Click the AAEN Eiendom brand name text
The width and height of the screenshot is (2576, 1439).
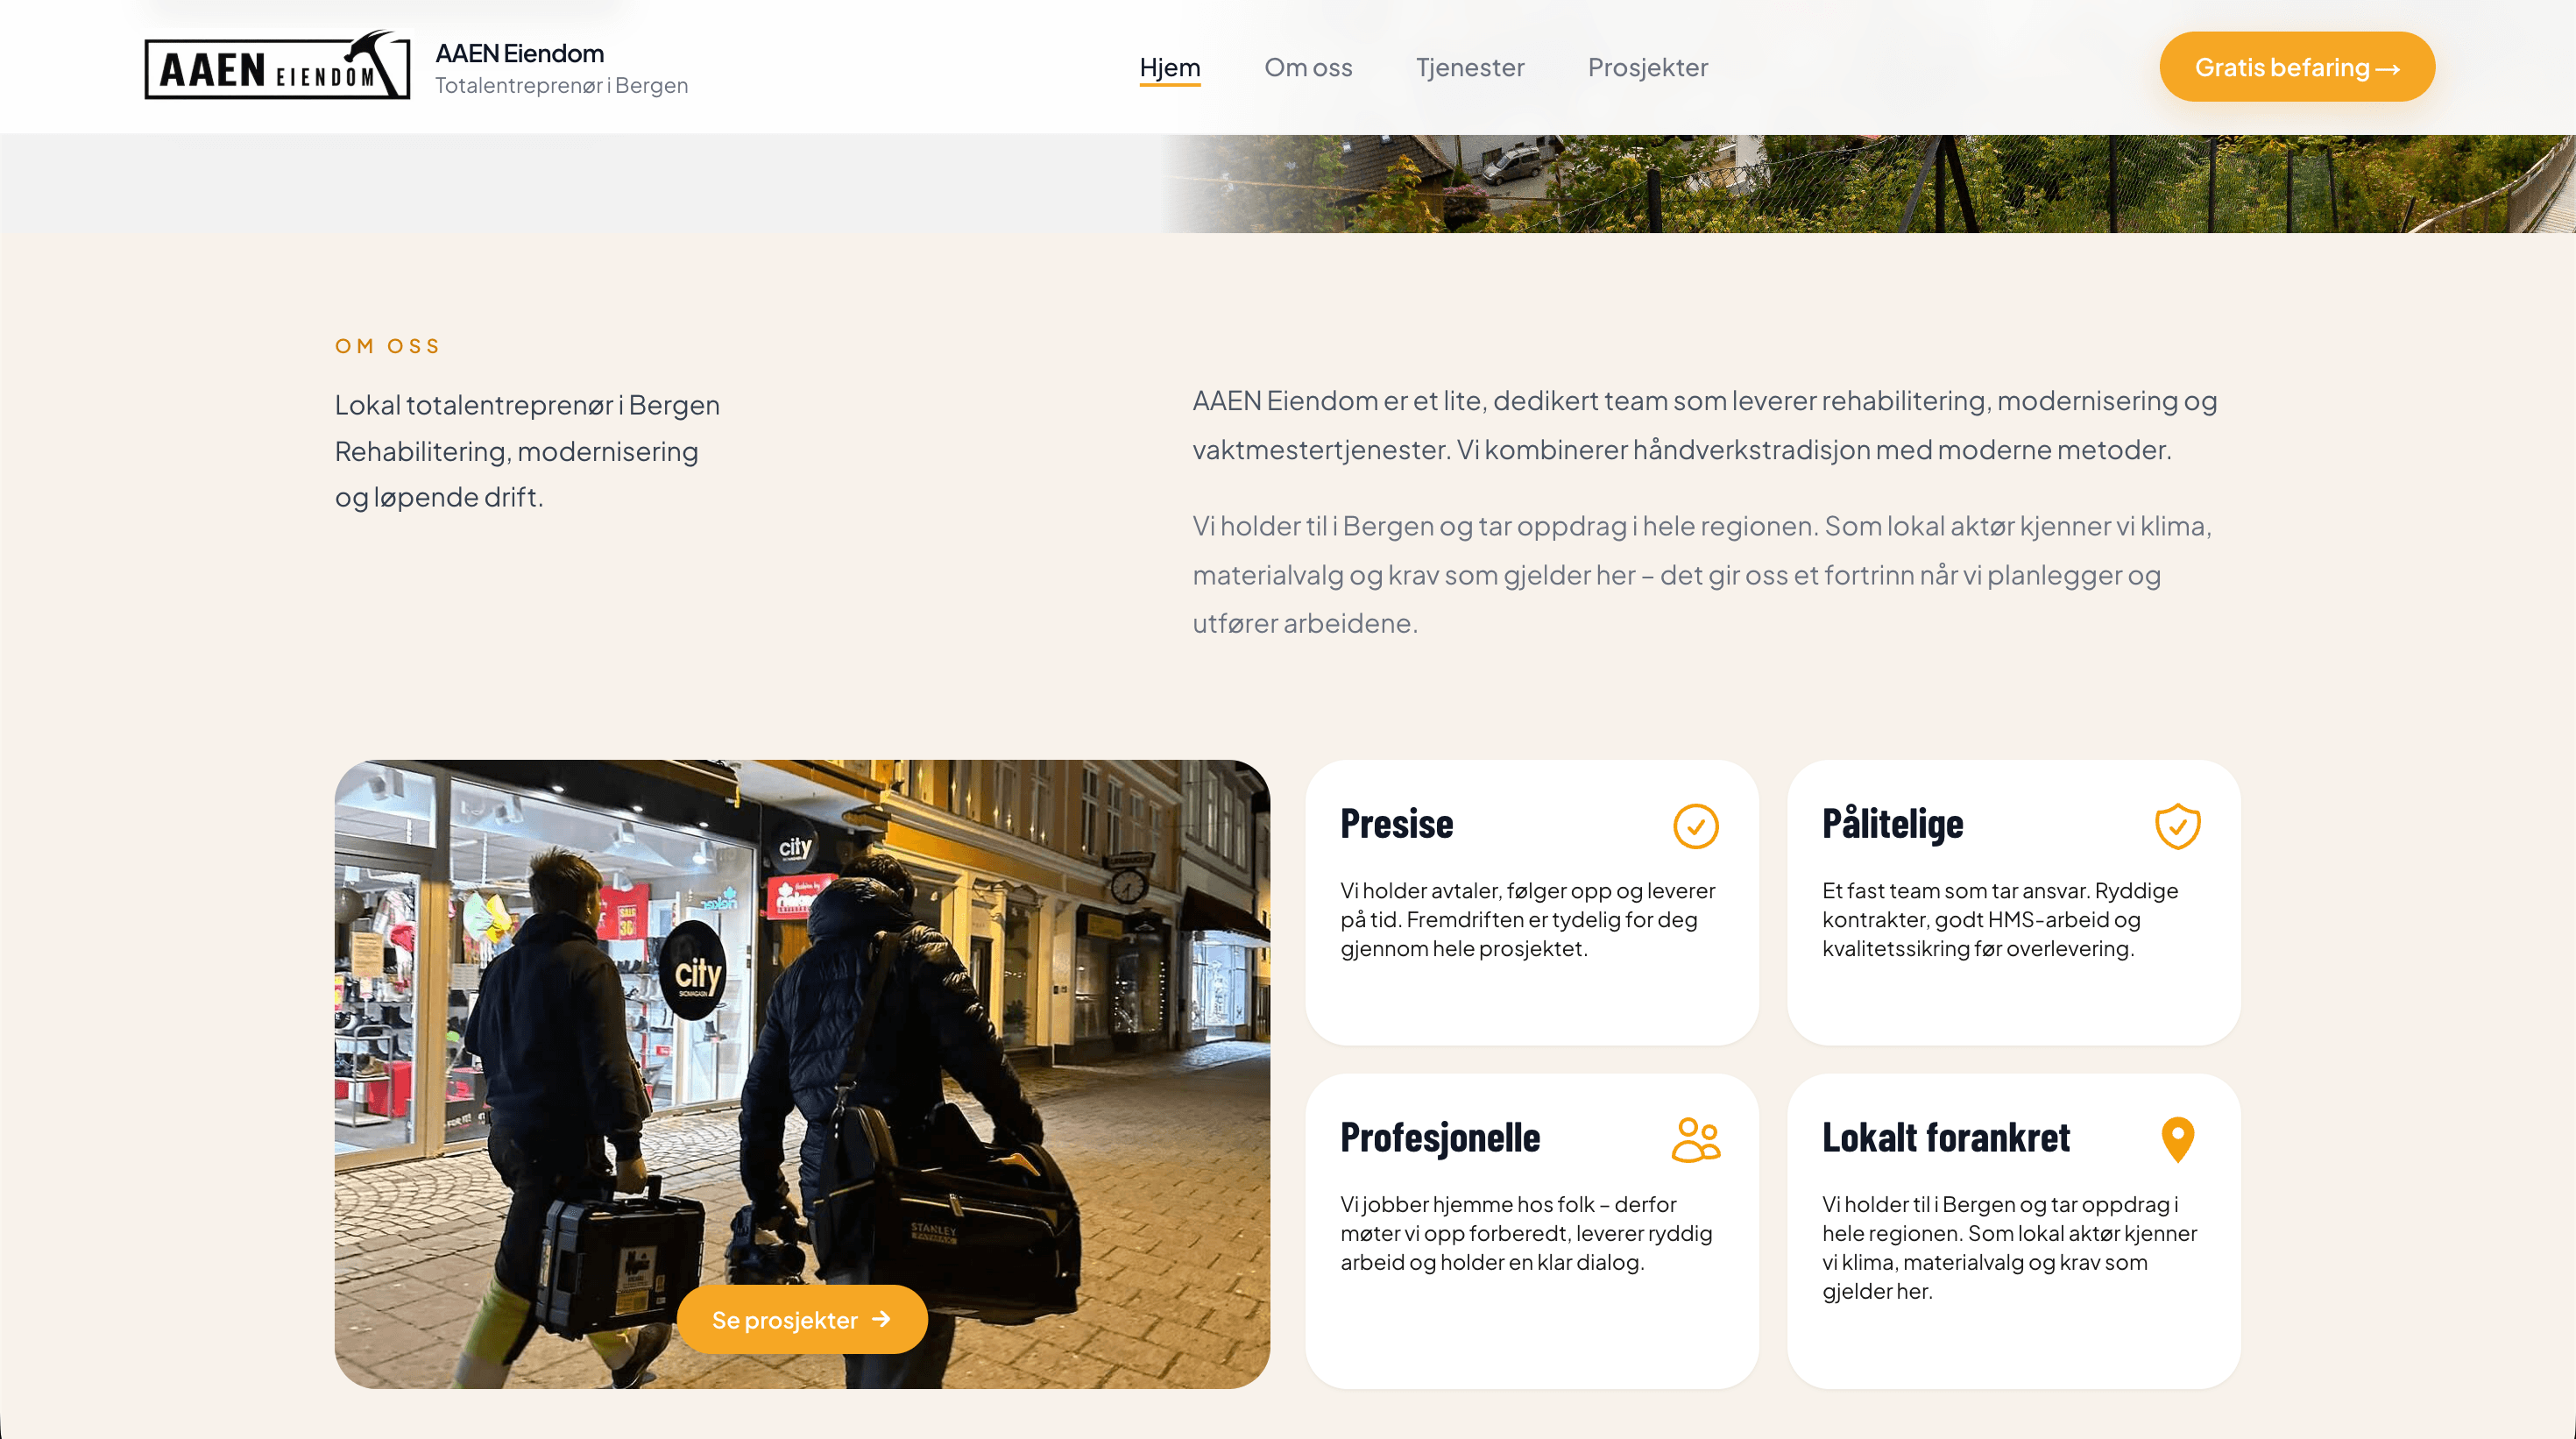pyautogui.click(x=519, y=53)
